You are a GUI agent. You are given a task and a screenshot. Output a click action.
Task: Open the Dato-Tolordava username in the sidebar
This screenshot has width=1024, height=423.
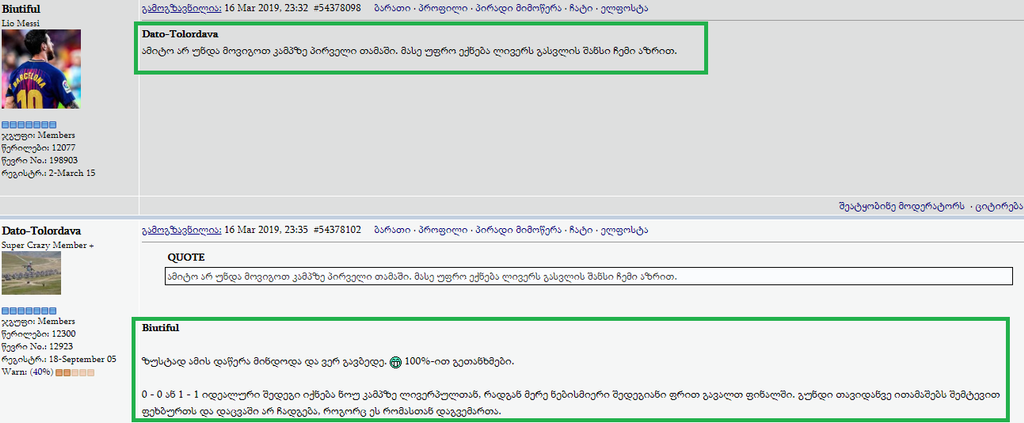[41, 232]
